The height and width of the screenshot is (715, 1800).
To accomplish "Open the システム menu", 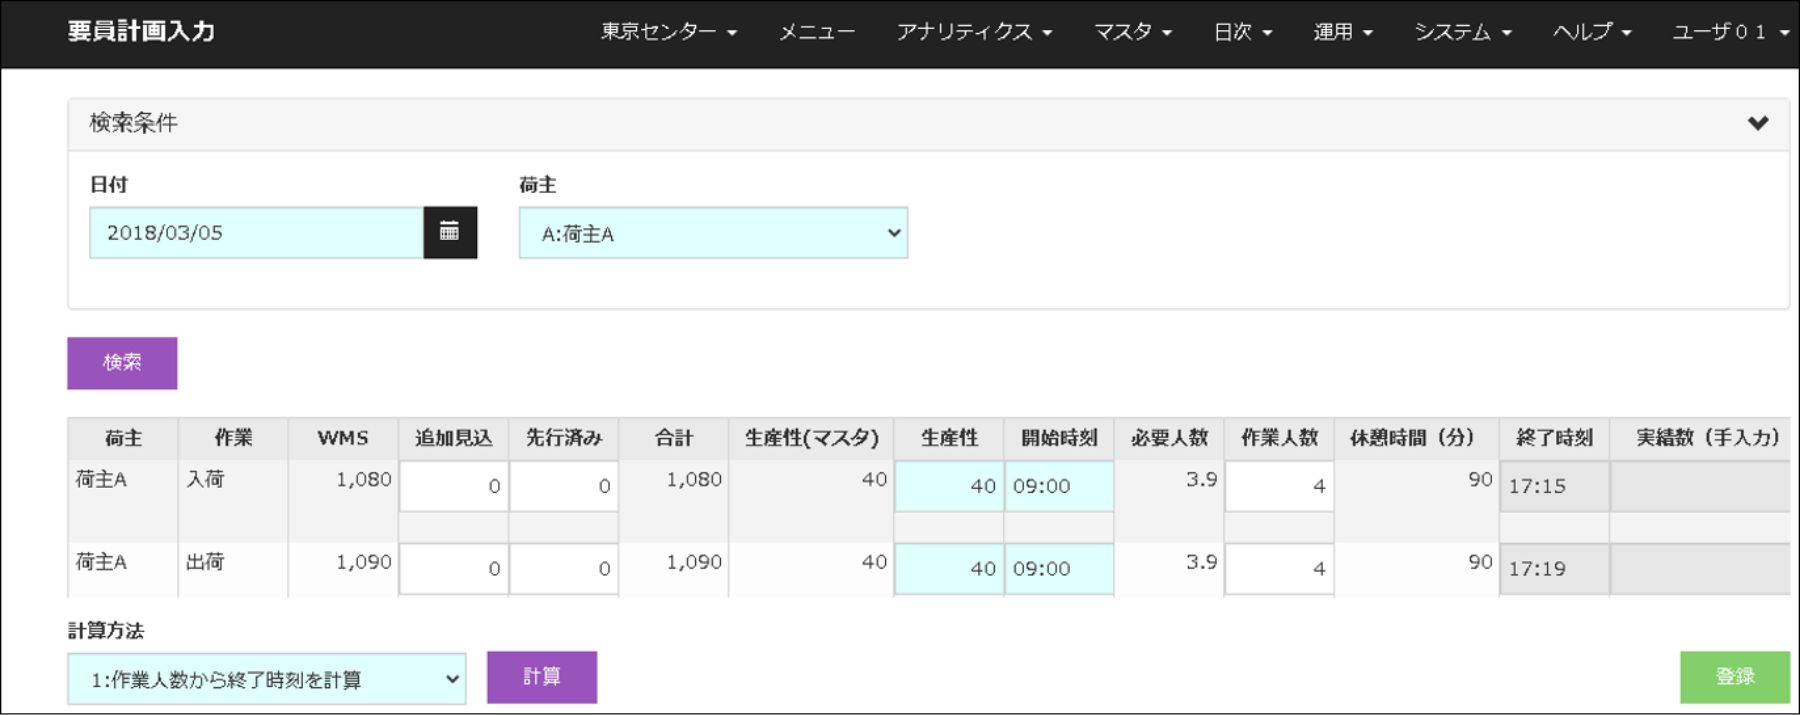I will [1461, 32].
